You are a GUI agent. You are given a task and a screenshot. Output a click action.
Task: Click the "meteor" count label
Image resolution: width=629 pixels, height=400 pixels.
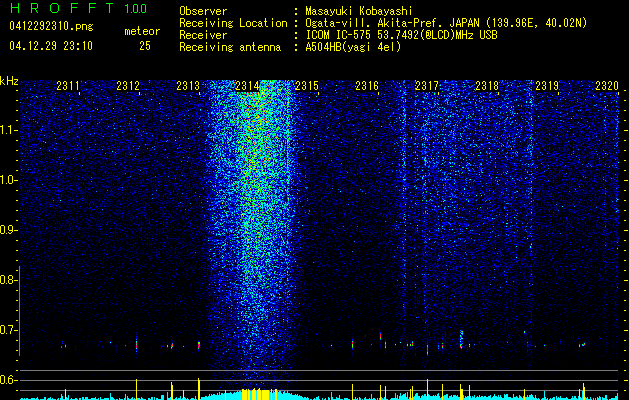(x=142, y=31)
